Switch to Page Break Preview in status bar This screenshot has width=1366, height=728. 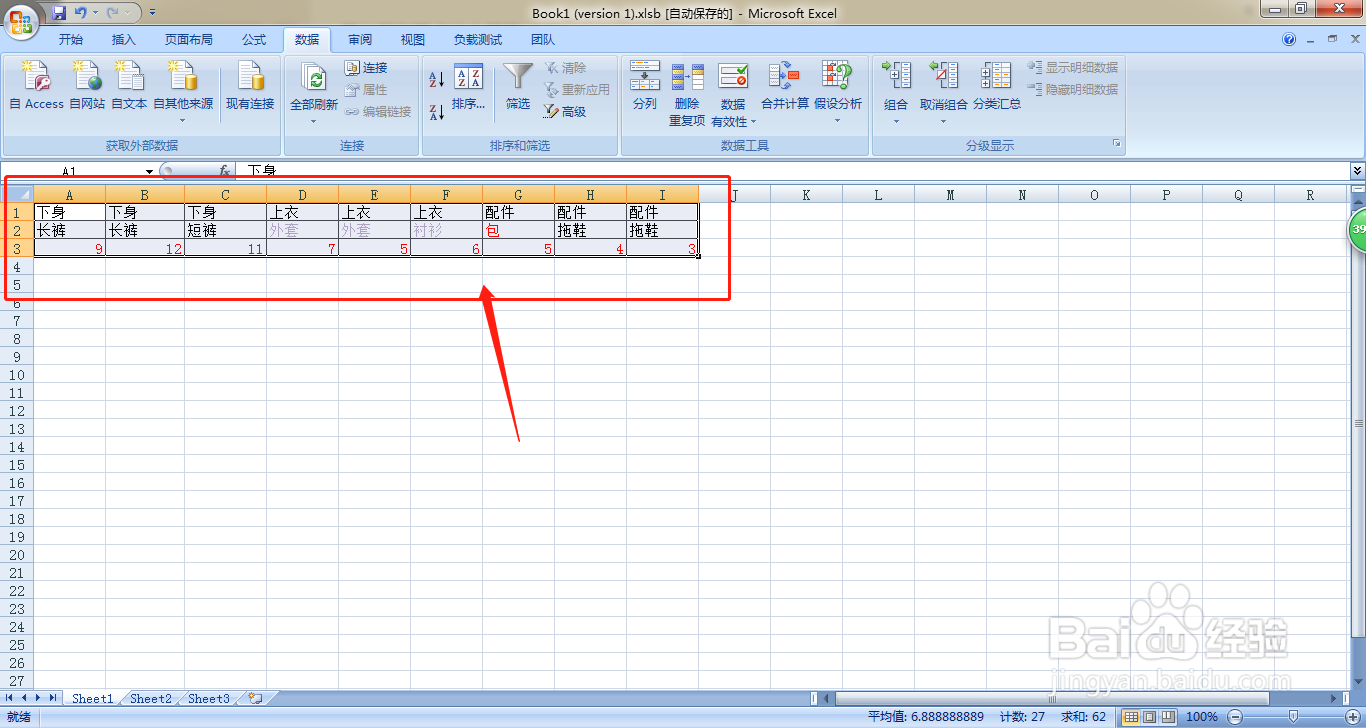pos(1167,717)
